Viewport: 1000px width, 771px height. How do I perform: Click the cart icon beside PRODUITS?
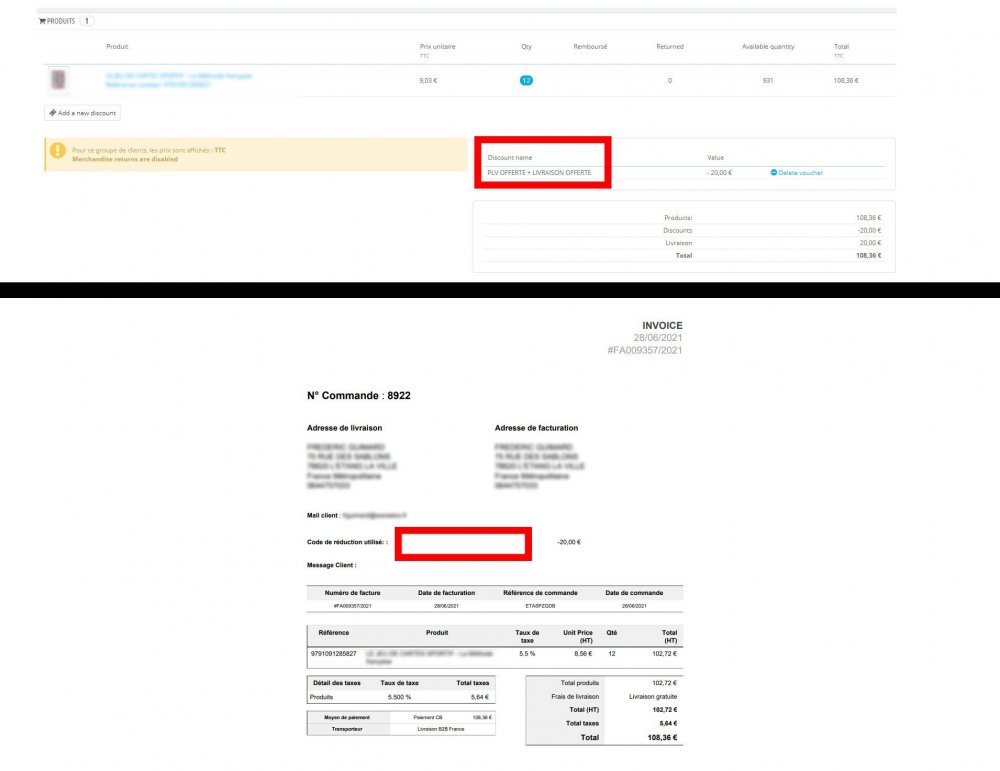(x=42, y=21)
